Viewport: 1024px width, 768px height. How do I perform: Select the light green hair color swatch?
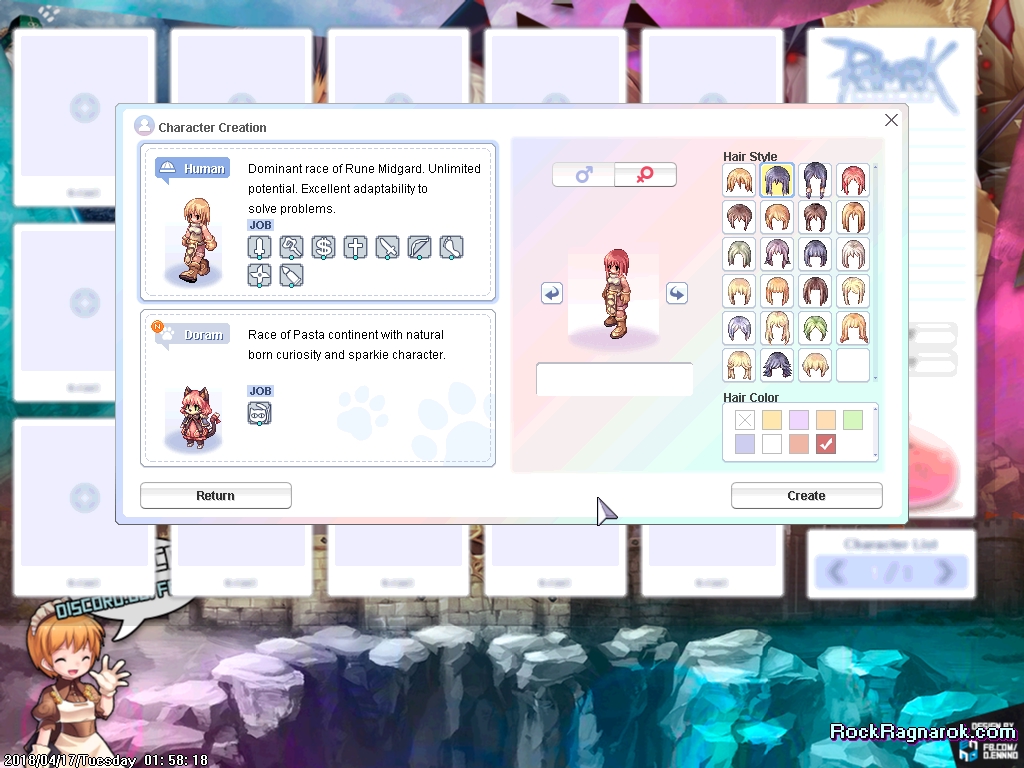853,419
